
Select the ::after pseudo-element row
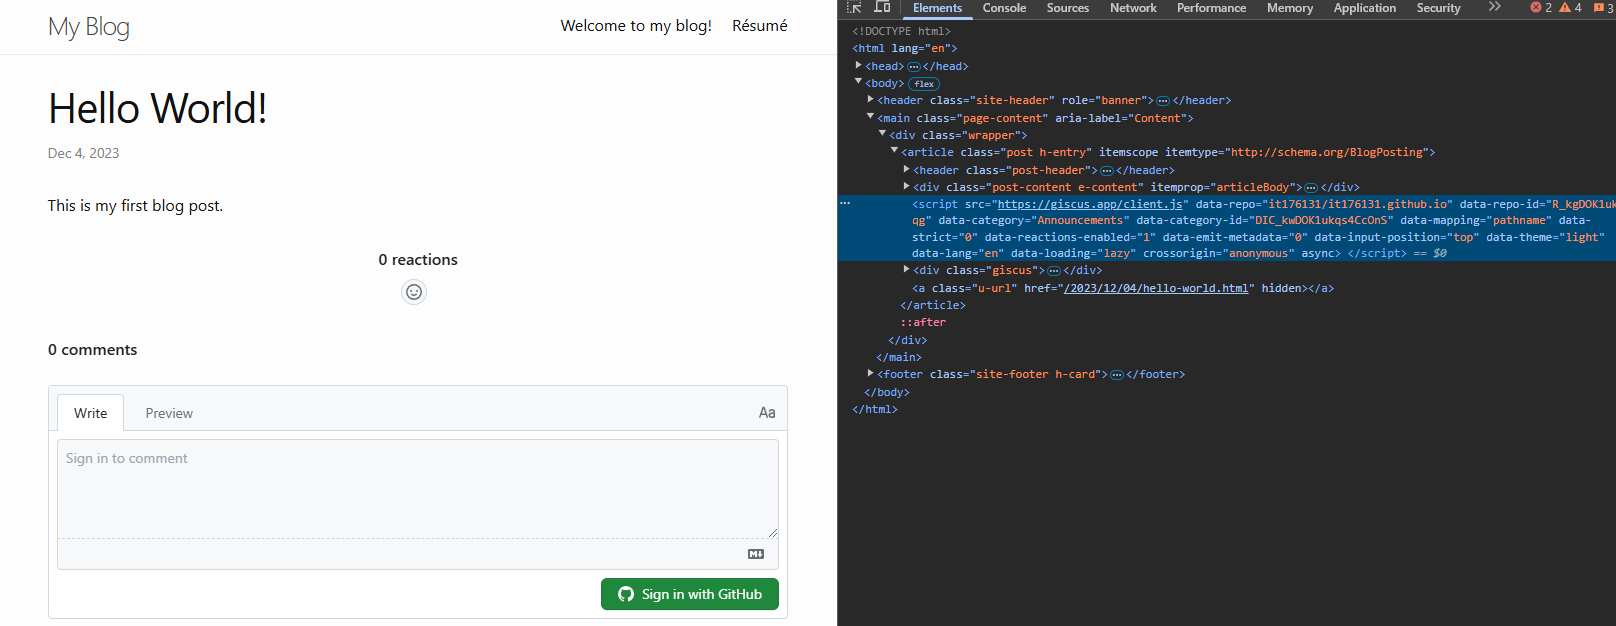click(x=922, y=322)
